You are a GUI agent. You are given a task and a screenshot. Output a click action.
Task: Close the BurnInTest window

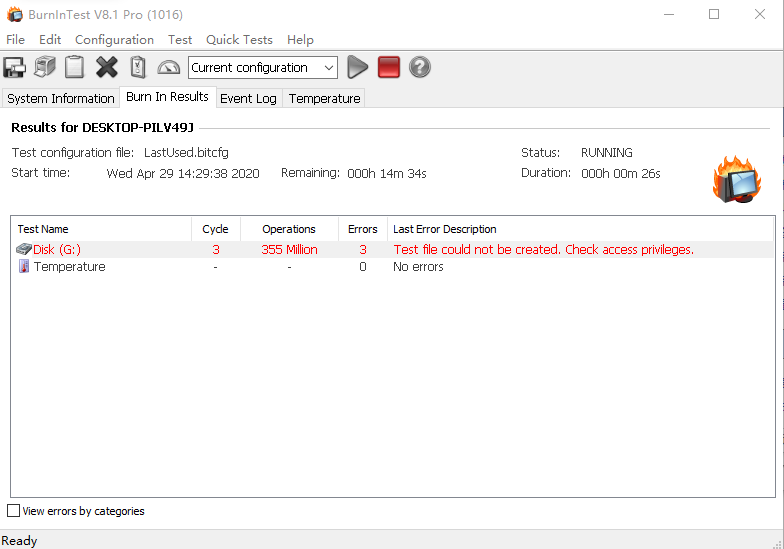[x=760, y=14]
